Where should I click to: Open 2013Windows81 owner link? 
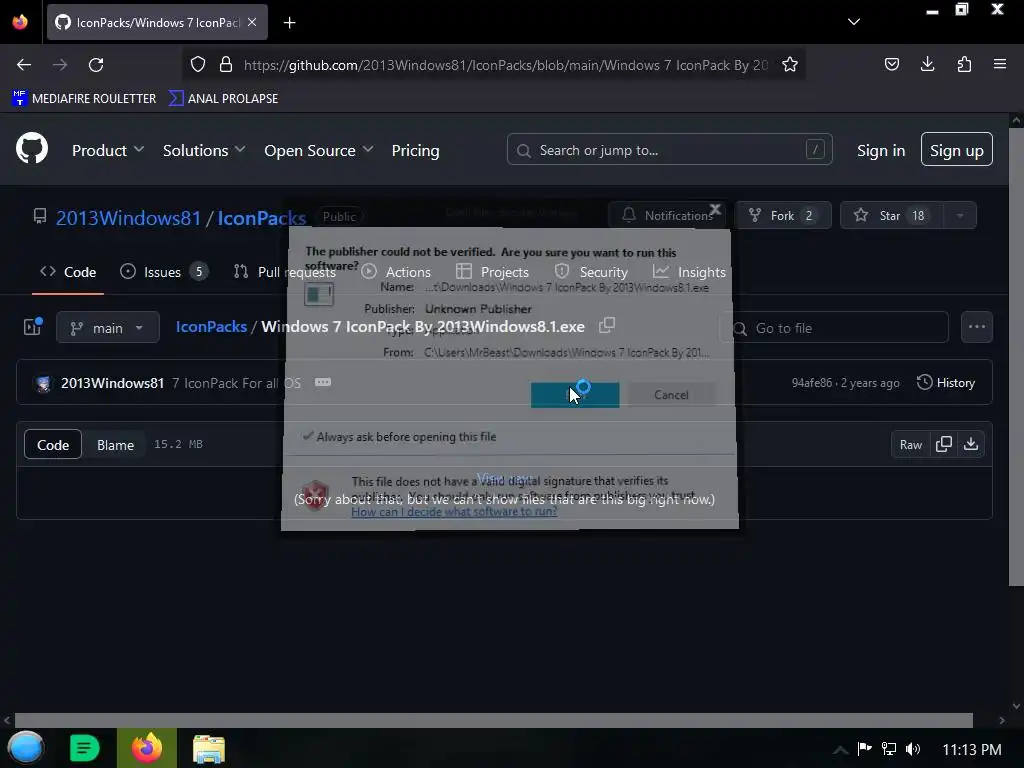click(x=128, y=217)
